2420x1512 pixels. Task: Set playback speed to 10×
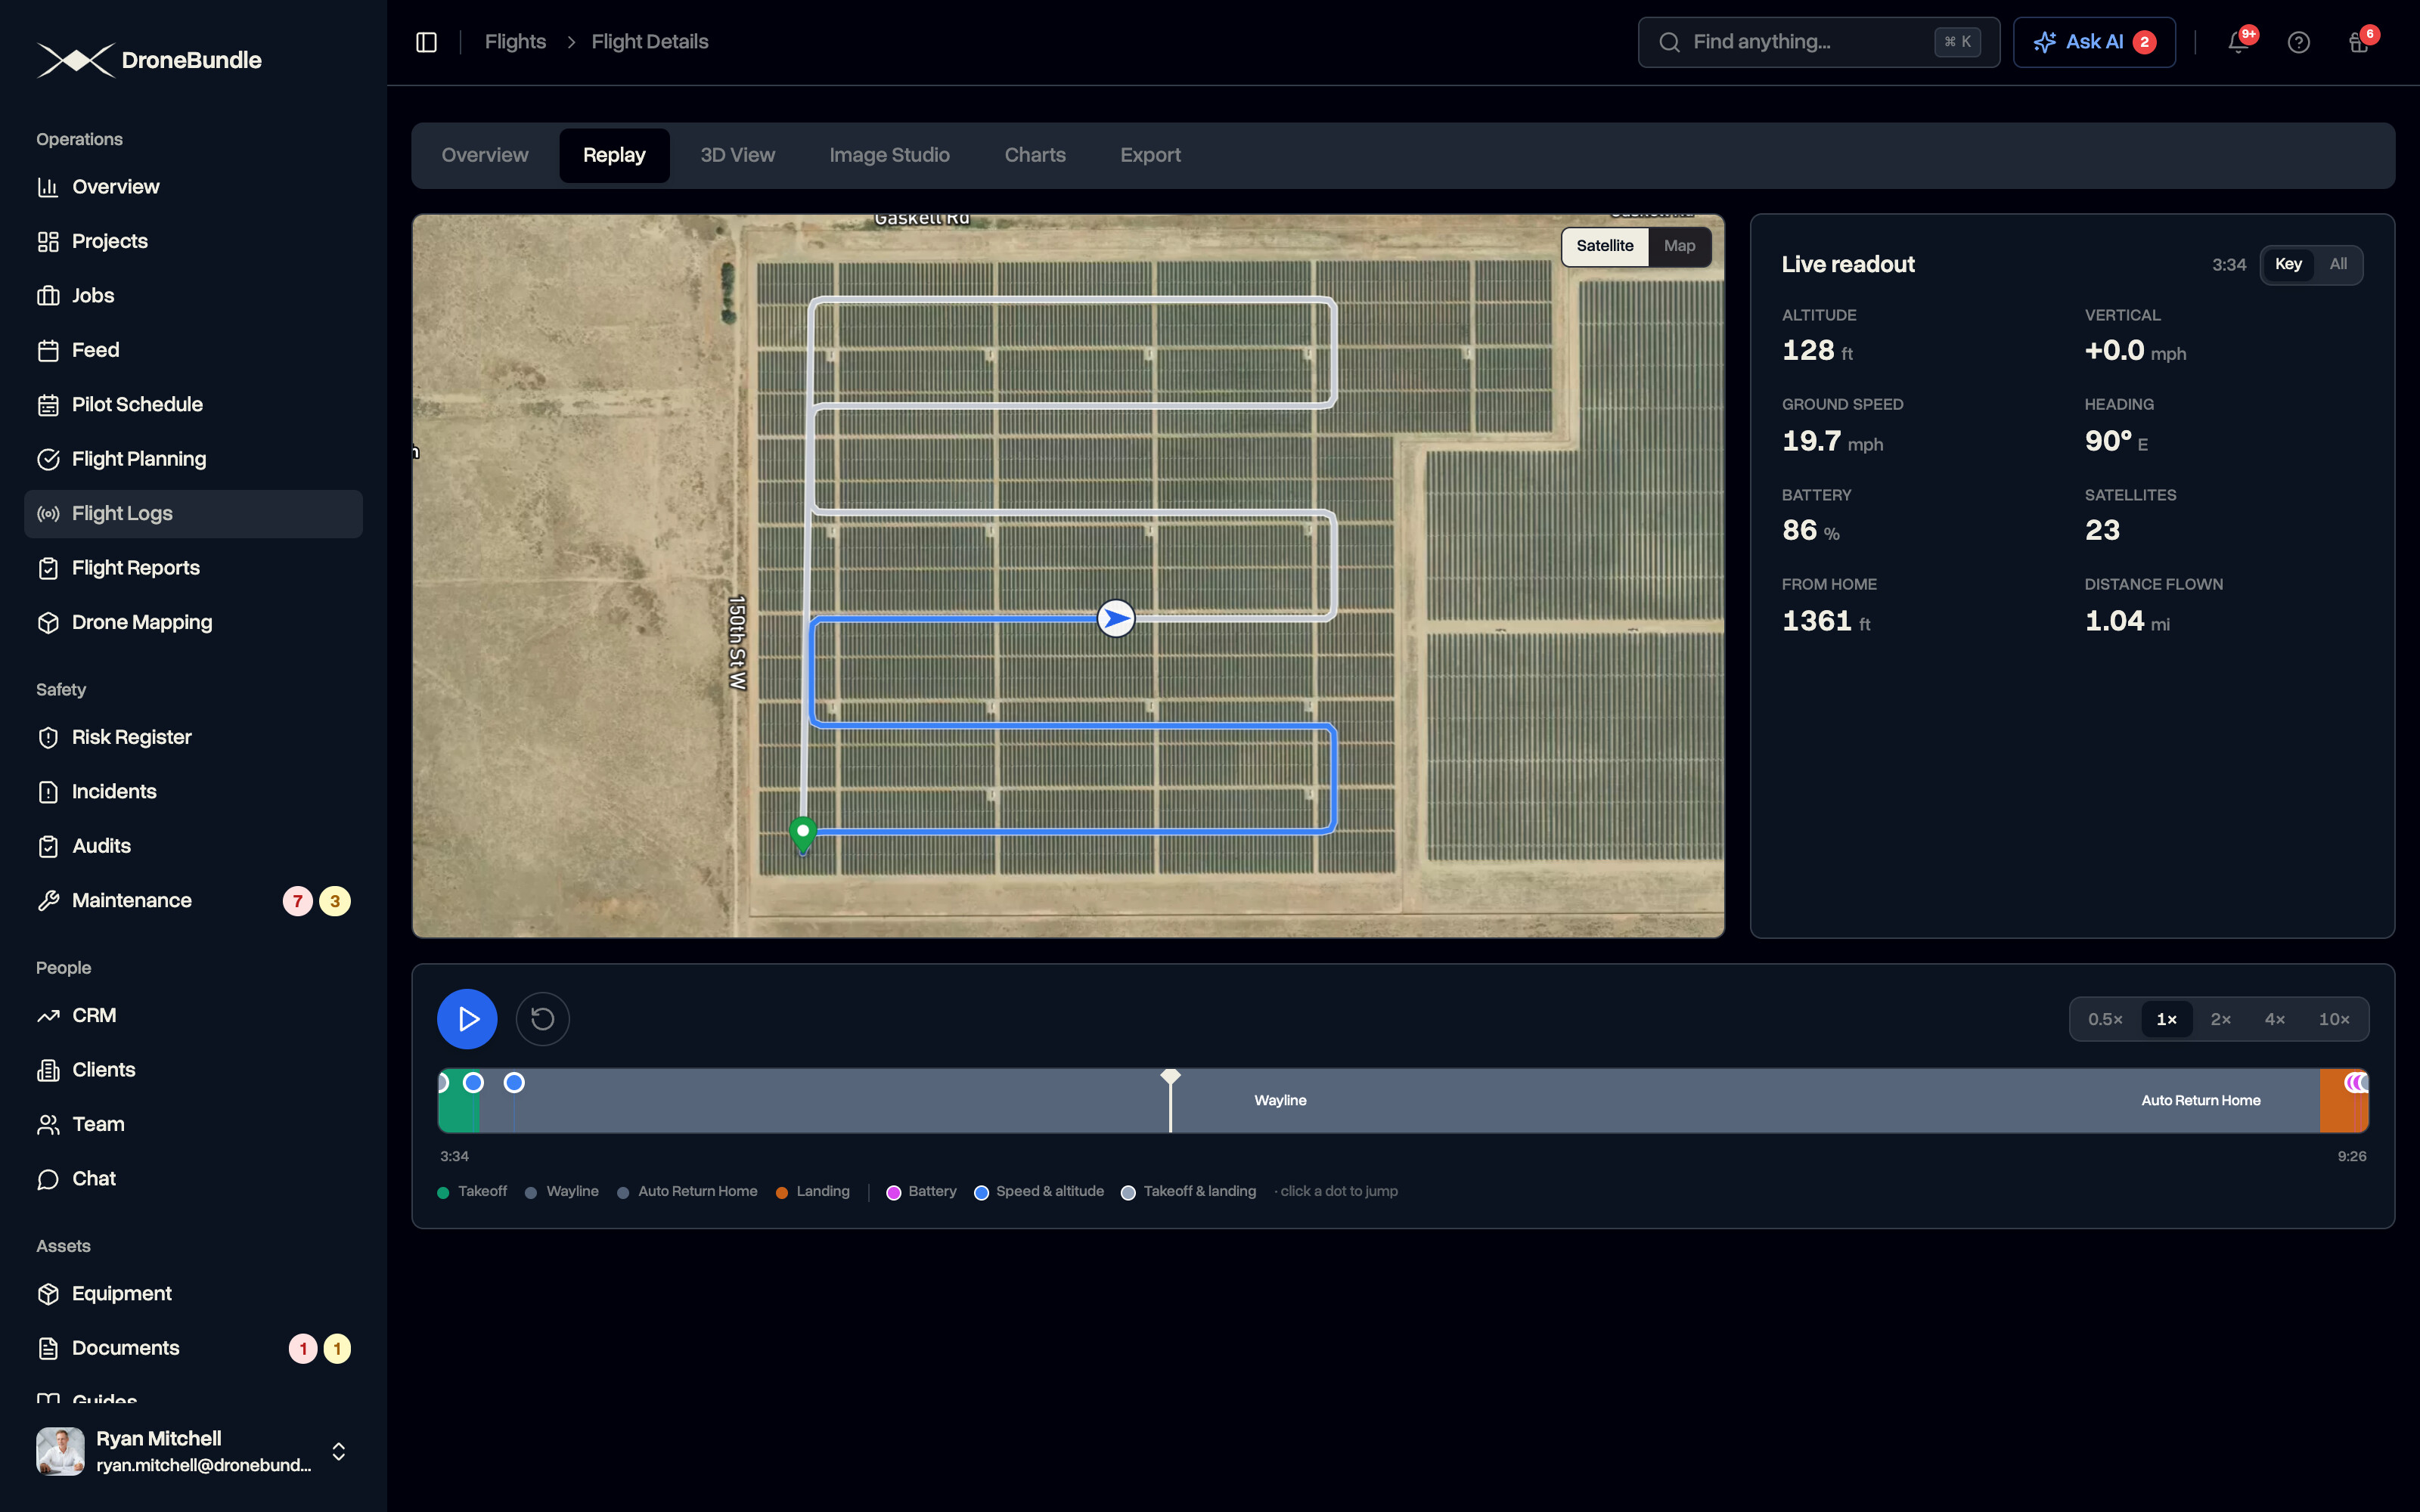2334,1020
